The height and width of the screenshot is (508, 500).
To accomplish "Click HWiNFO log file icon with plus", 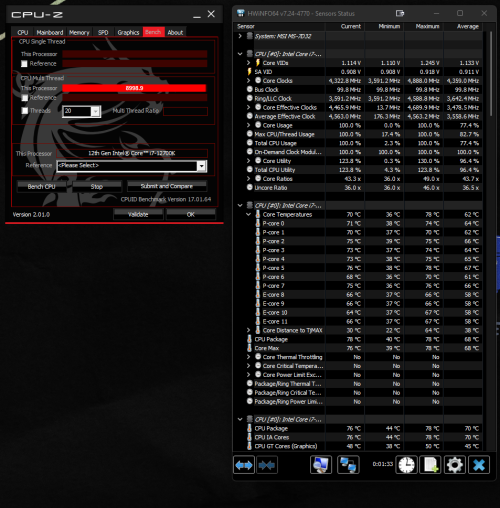I will tap(430, 465).
